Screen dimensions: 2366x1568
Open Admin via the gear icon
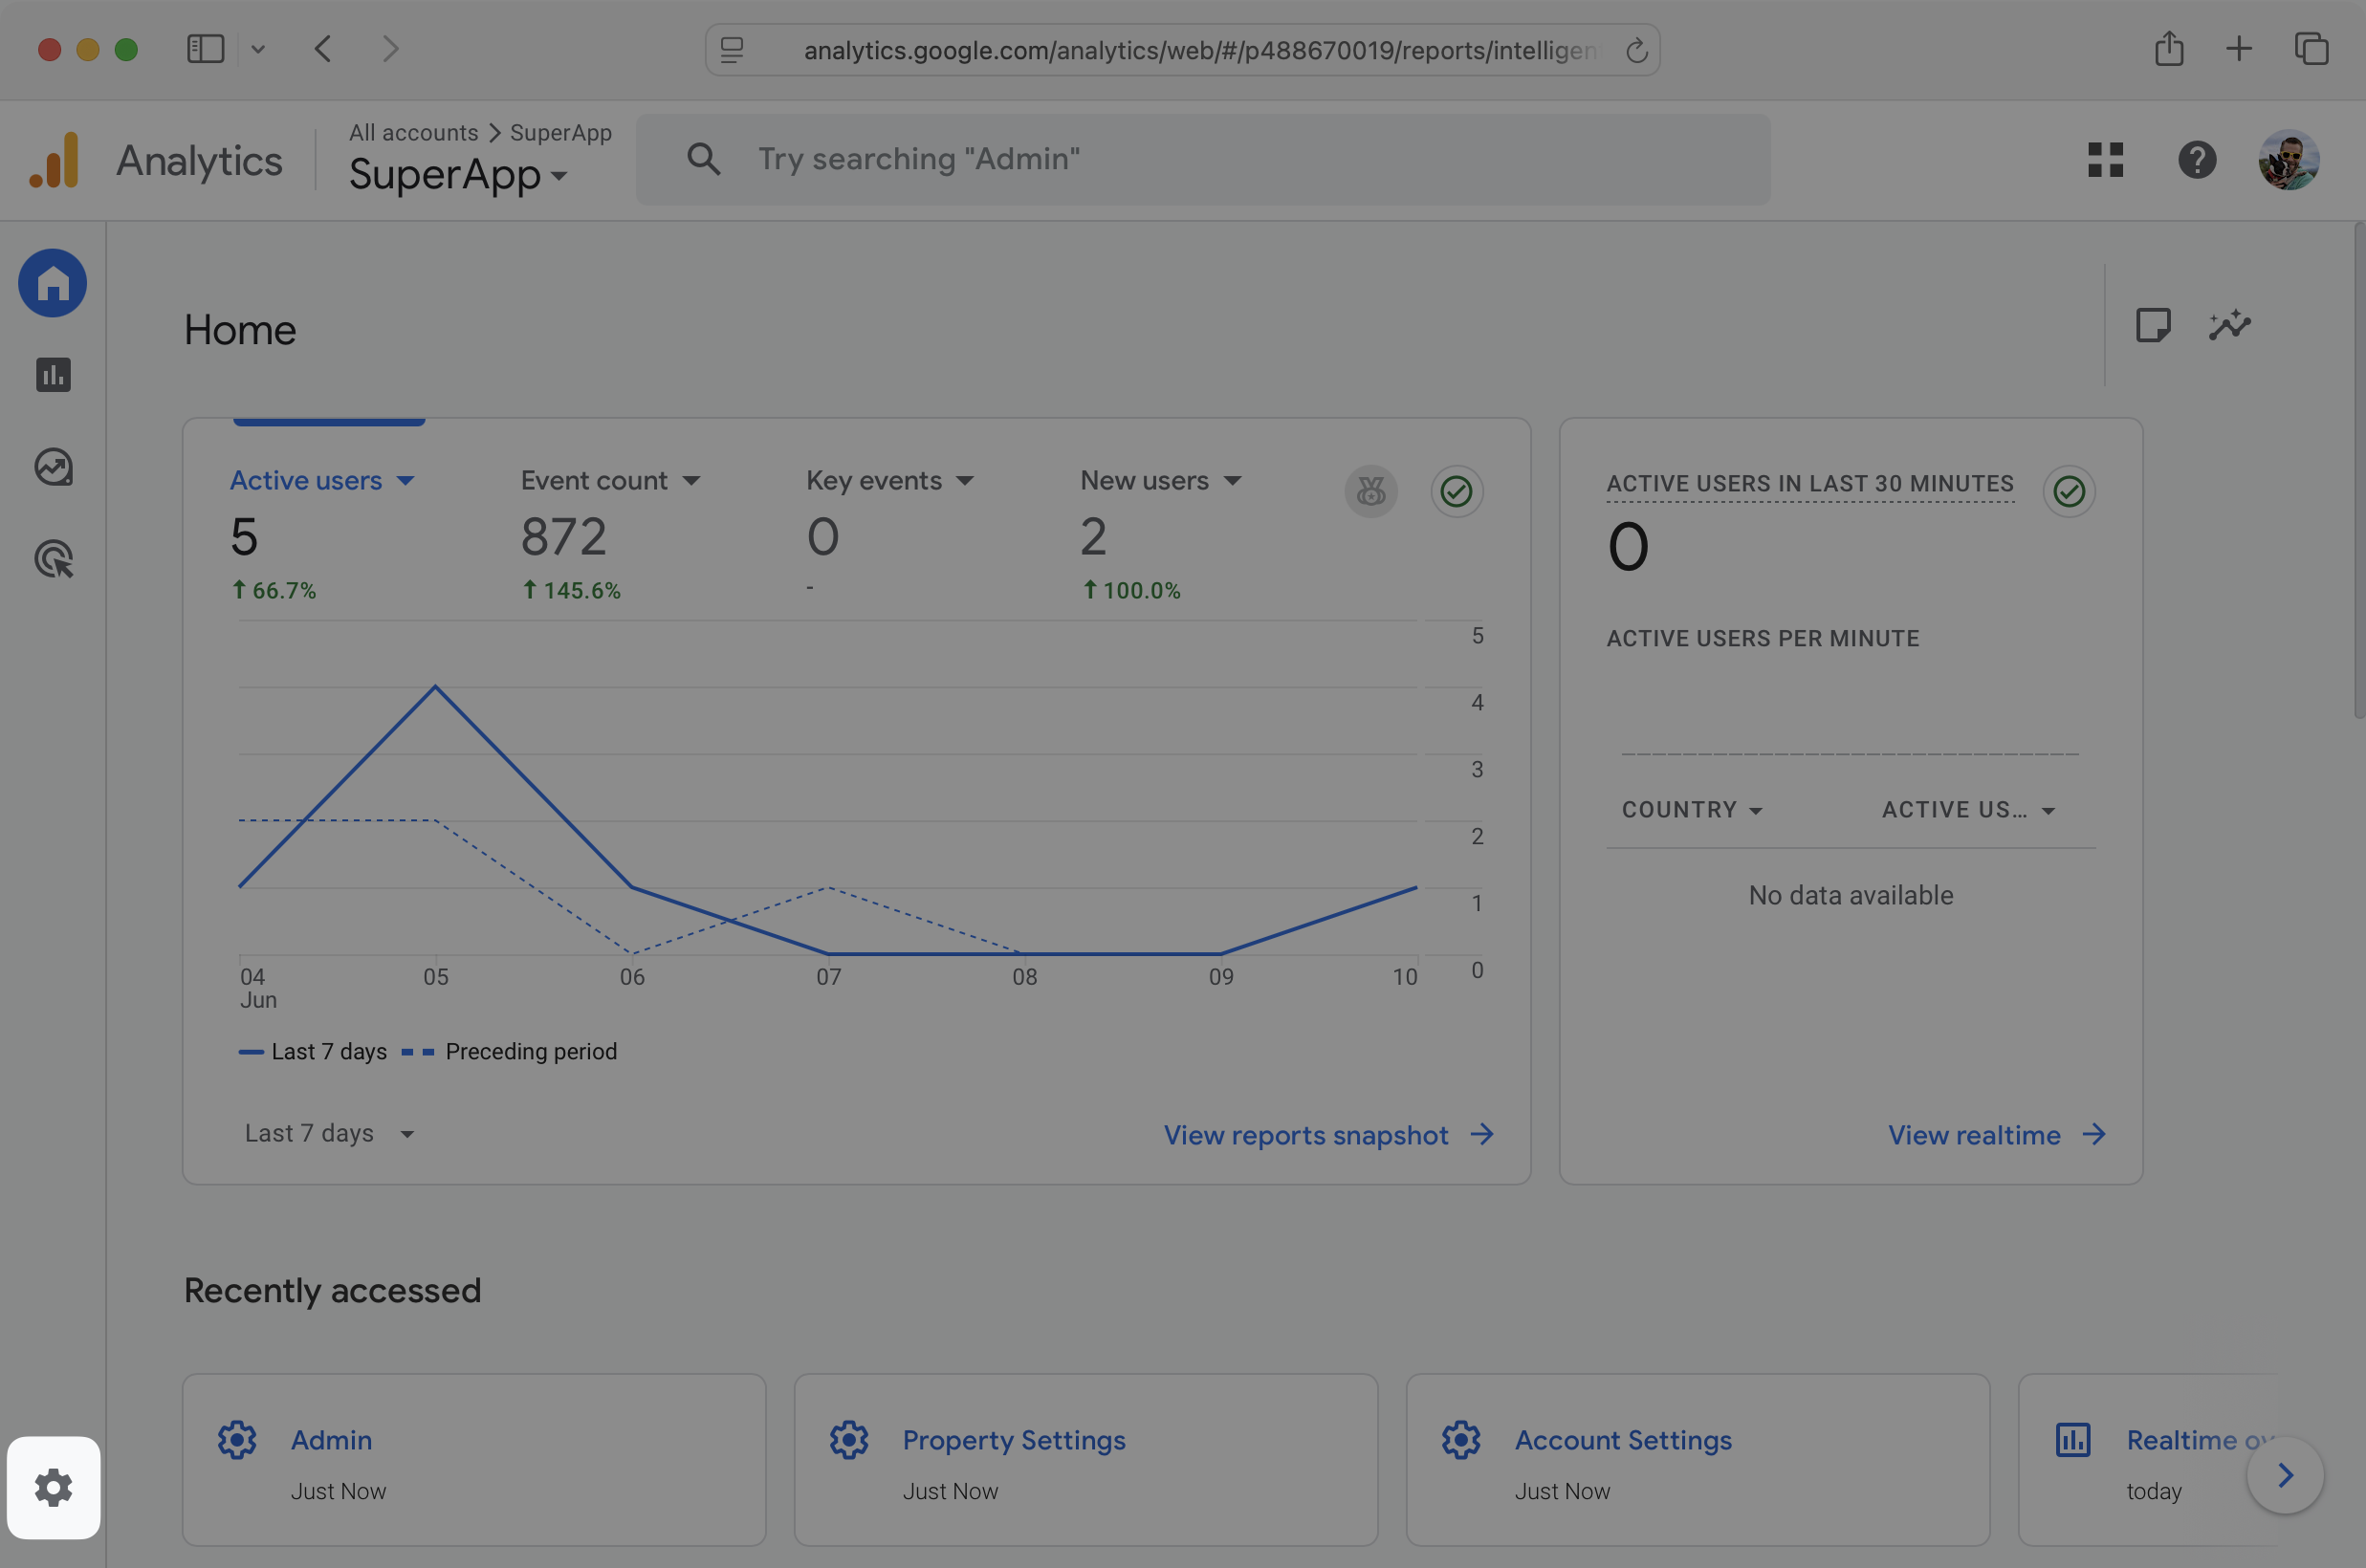point(53,1488)
